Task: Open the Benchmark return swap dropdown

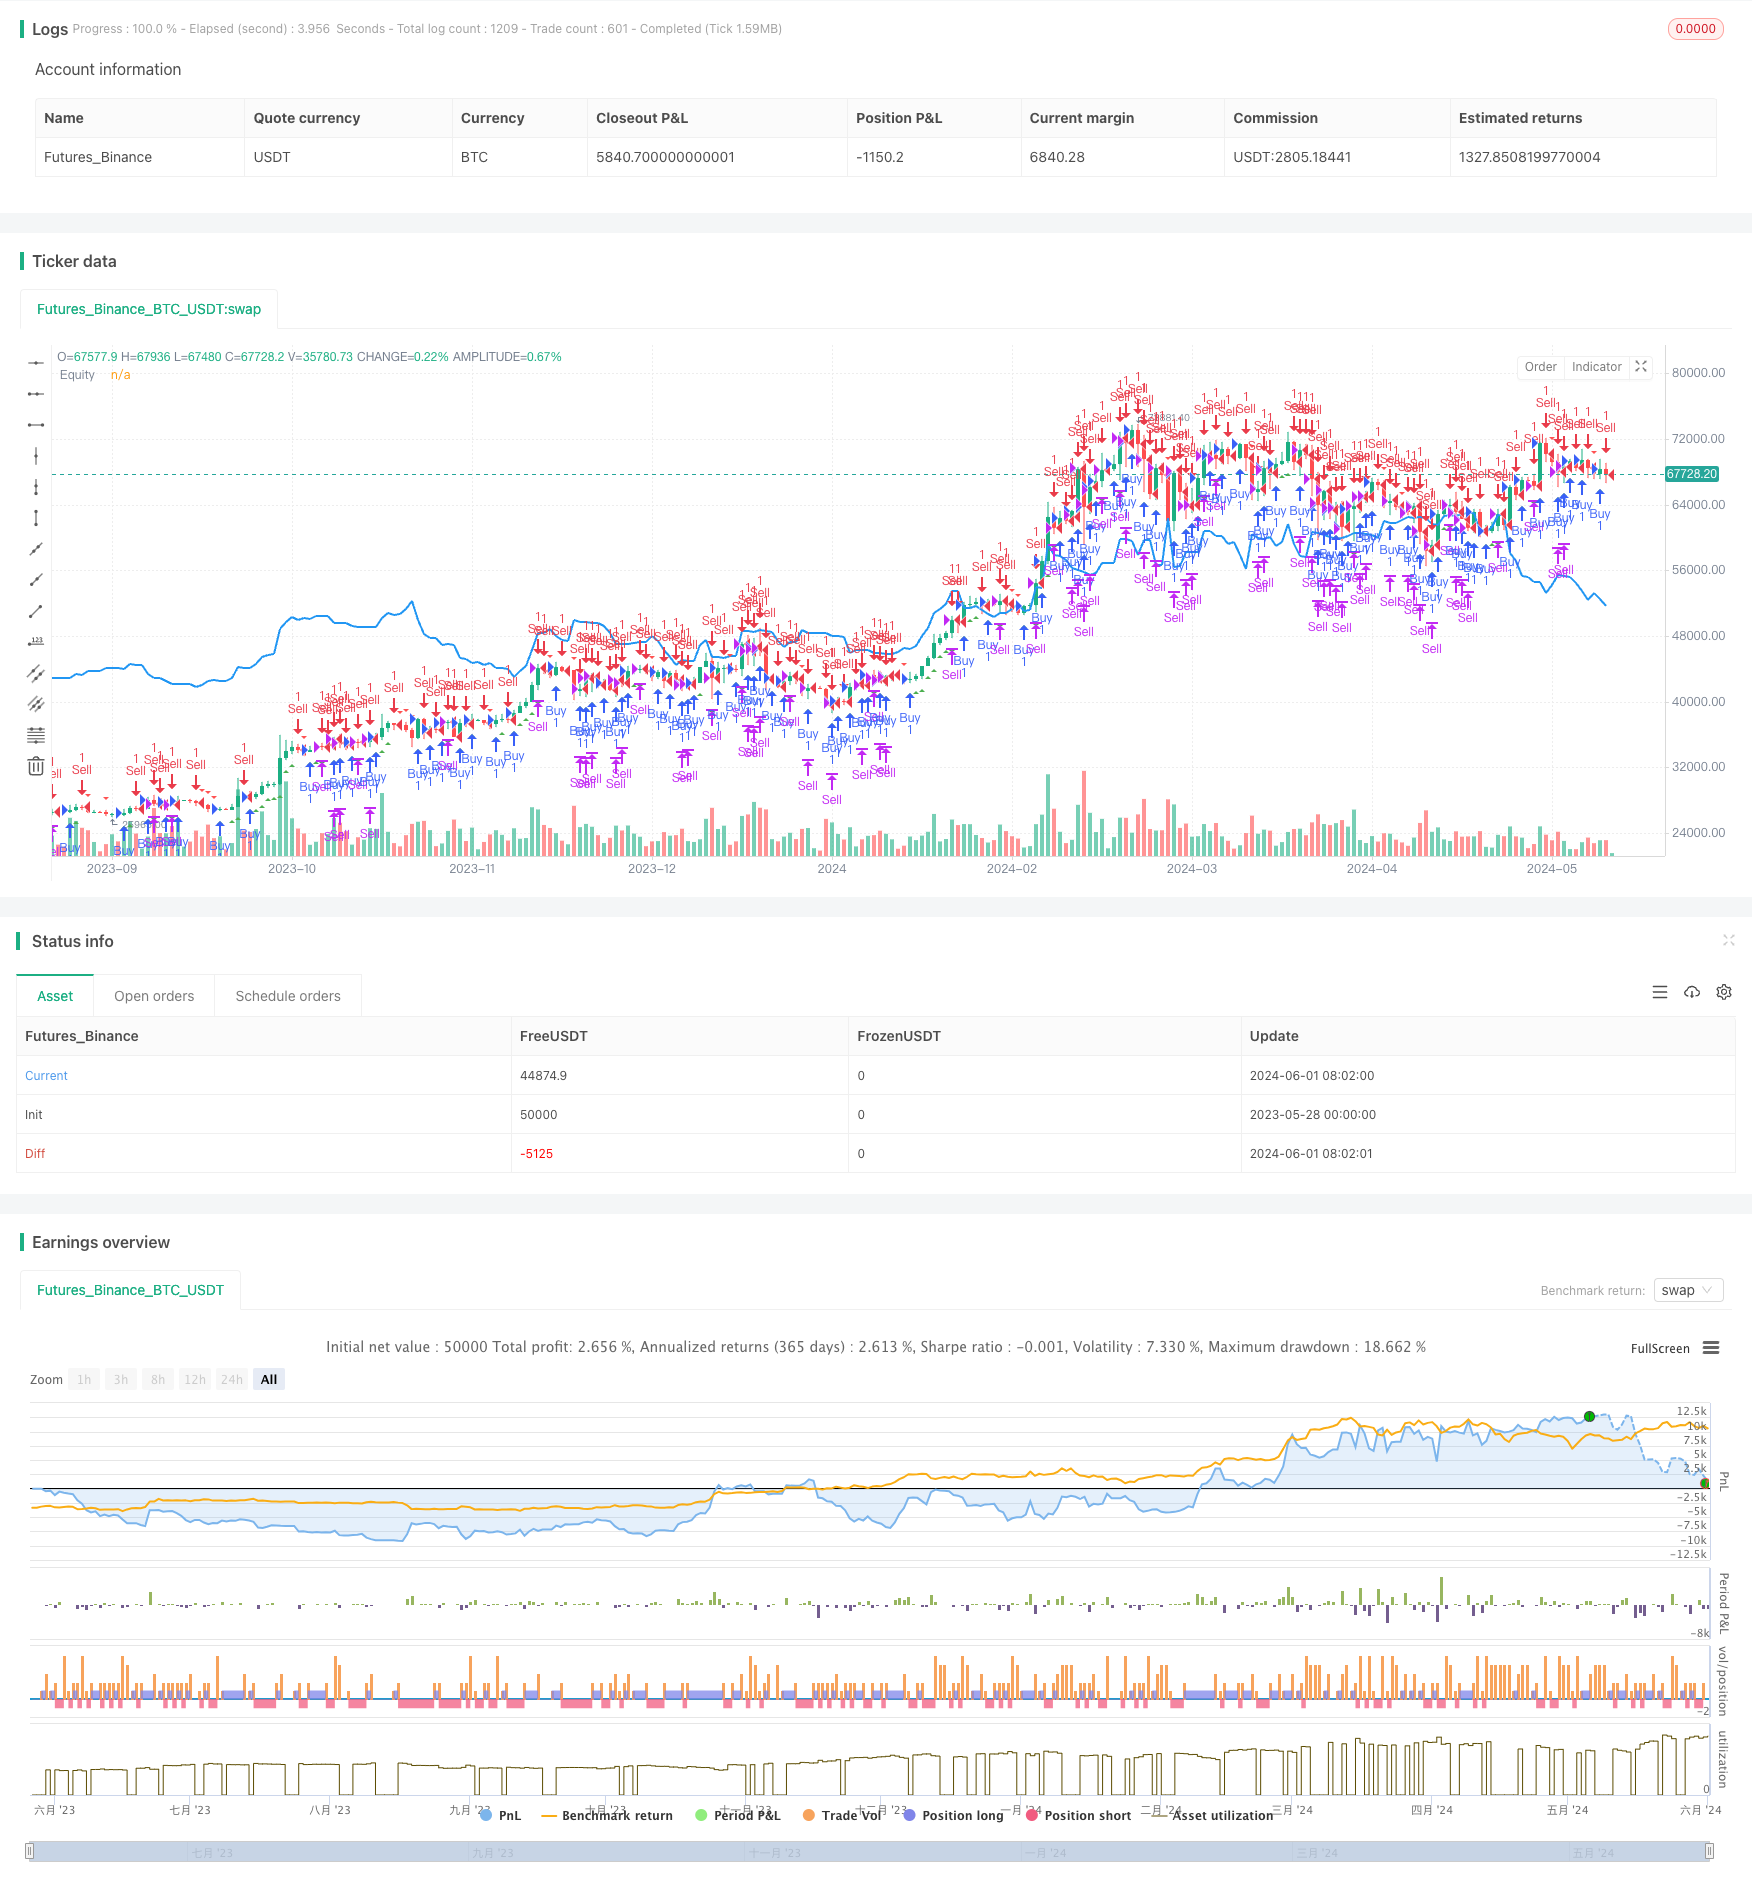Action: (1688, 1290)
